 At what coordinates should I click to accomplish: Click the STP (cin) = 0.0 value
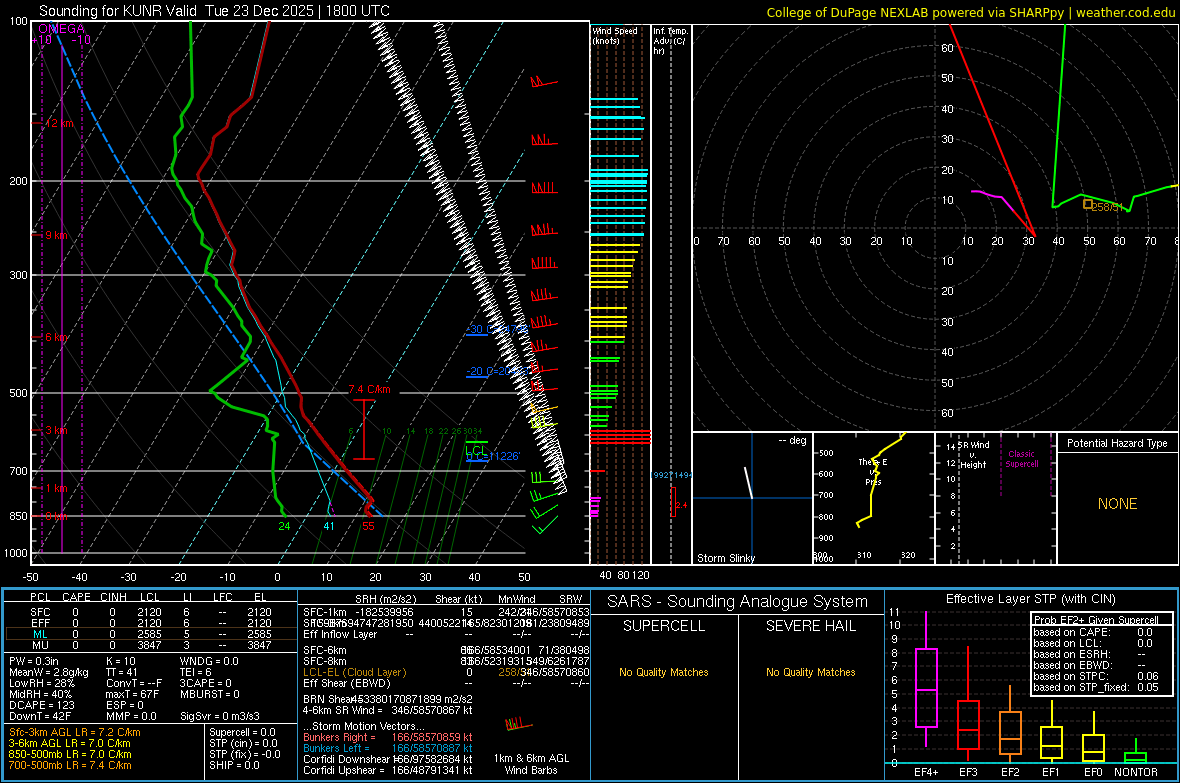[243, 742]
